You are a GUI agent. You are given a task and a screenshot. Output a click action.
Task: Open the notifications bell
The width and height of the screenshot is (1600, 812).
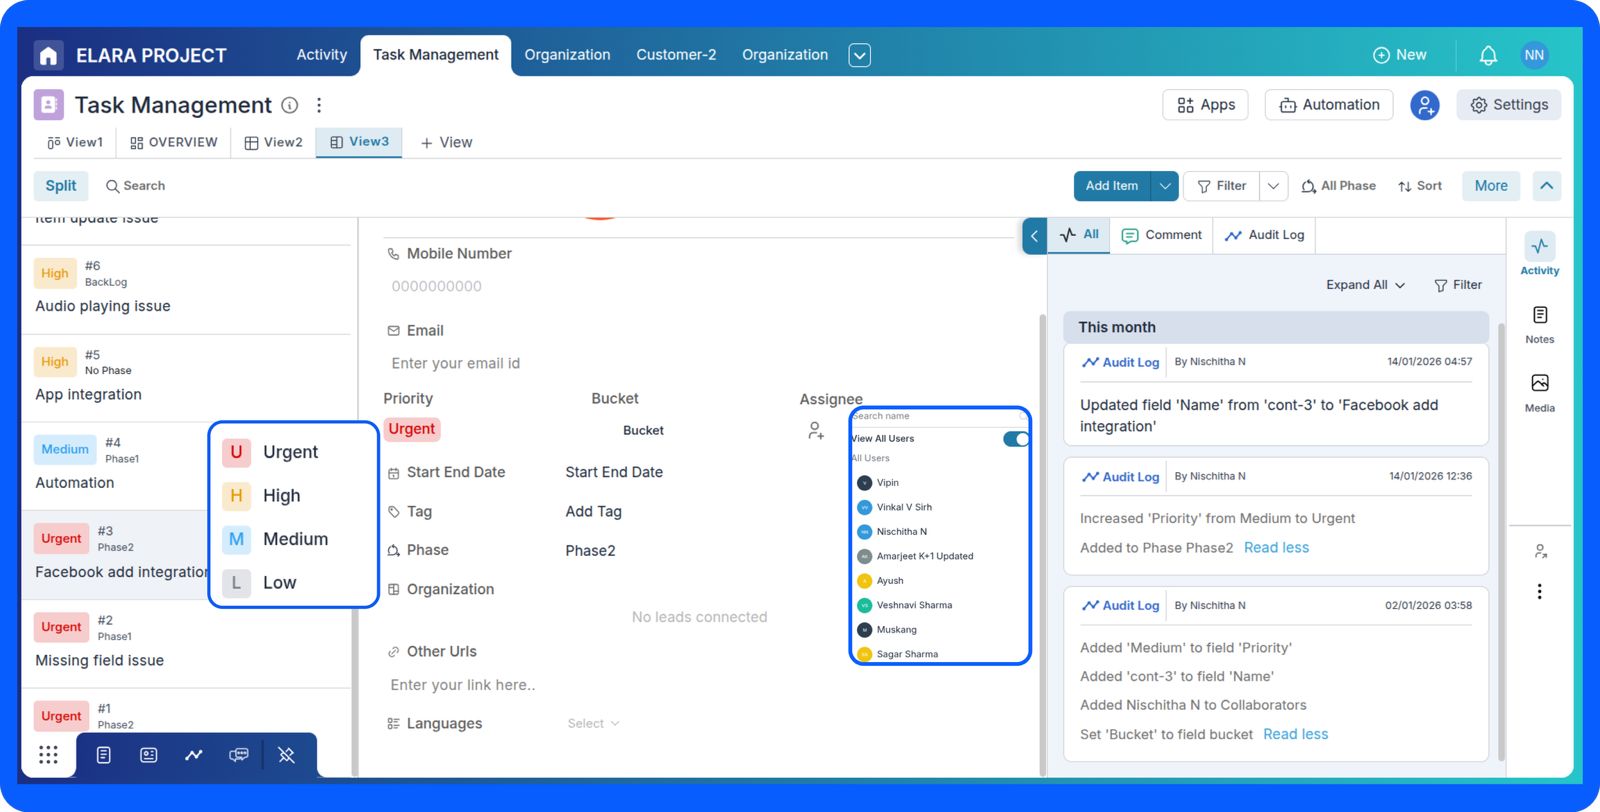click(1488, 55)
